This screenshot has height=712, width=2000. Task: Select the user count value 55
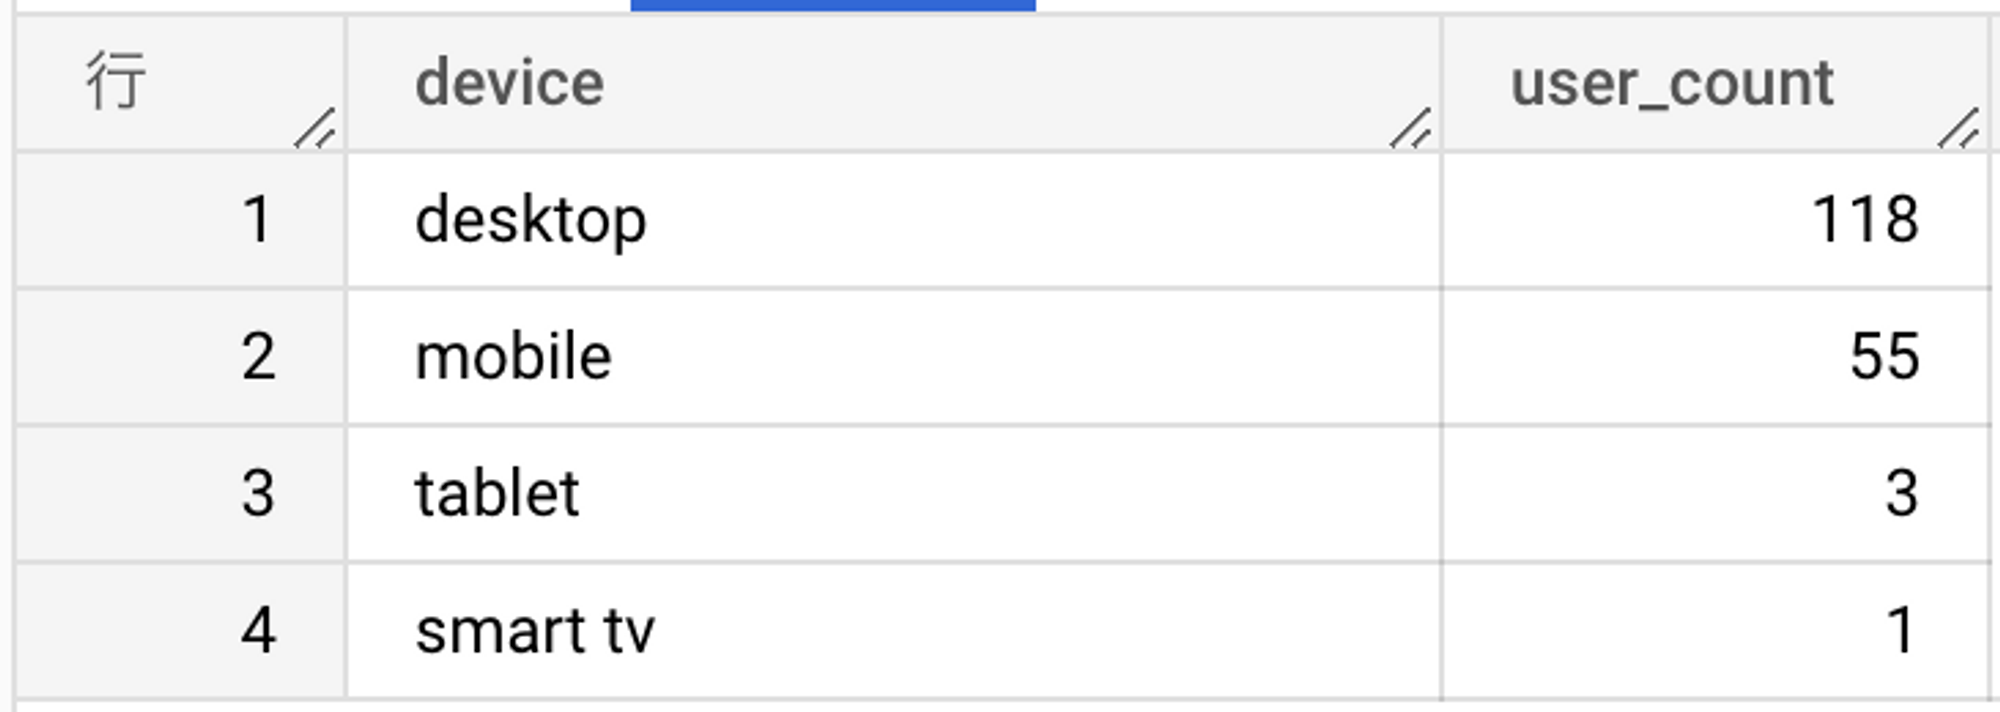pos(1885,356)
